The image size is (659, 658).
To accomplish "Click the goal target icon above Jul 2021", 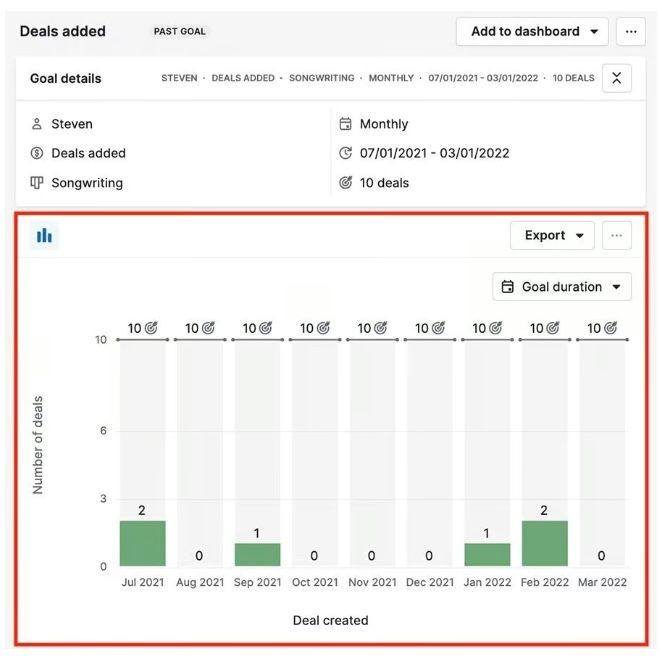I will (x=151, y=328).
